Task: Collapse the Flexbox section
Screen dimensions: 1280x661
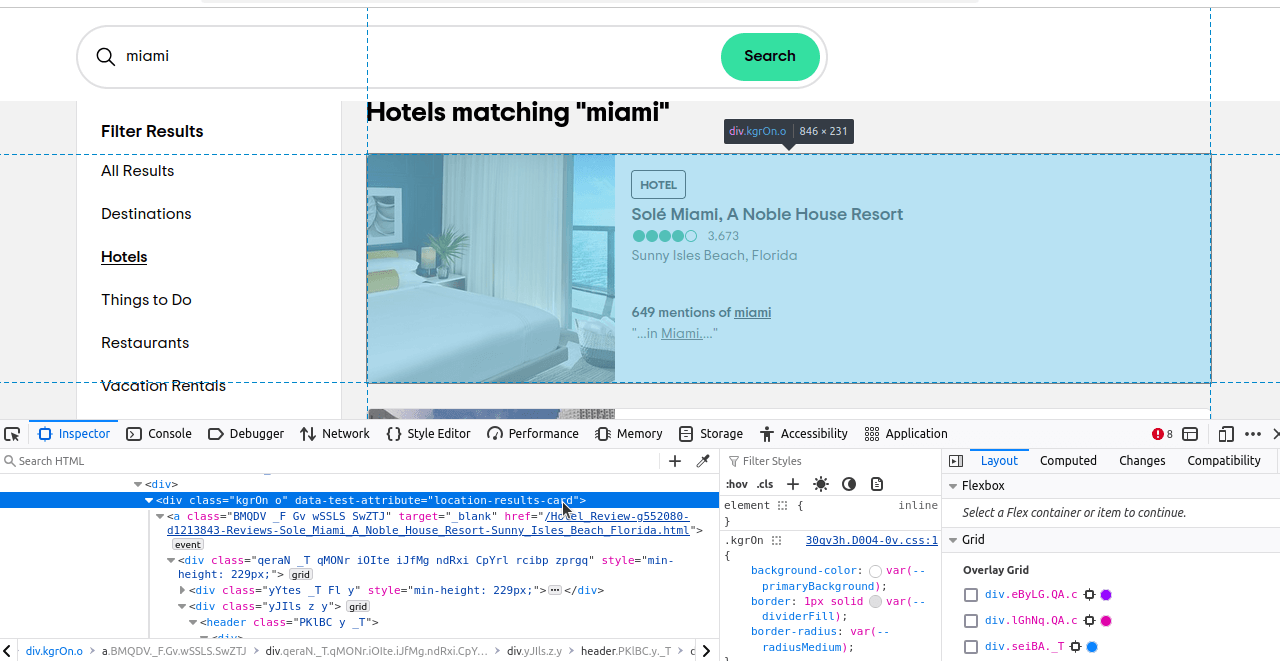Action: [952, 486]
